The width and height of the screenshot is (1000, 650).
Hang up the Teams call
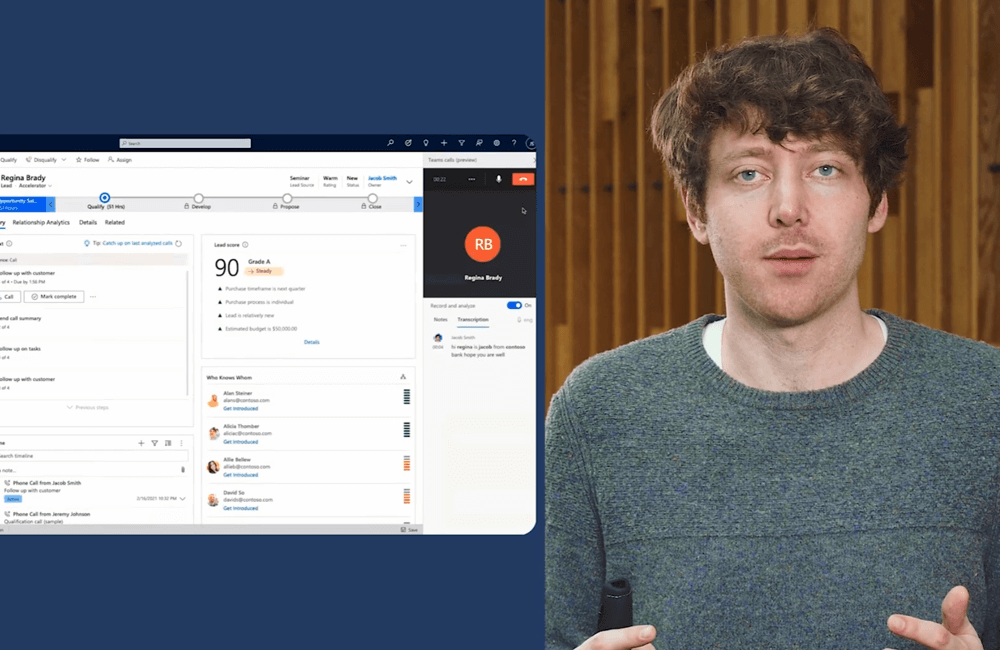click(x=523, y=179)
